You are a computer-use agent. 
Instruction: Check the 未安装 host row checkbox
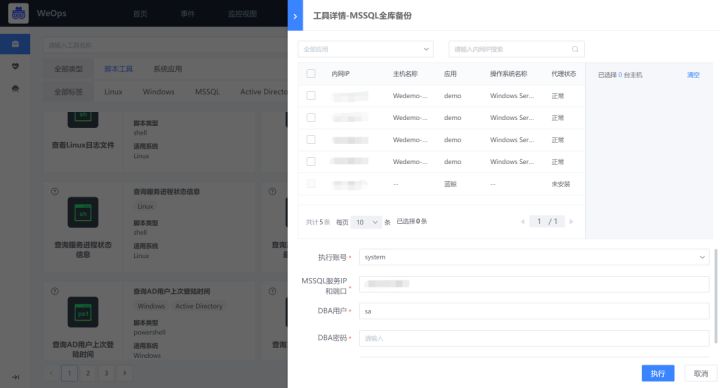[311, 184]
